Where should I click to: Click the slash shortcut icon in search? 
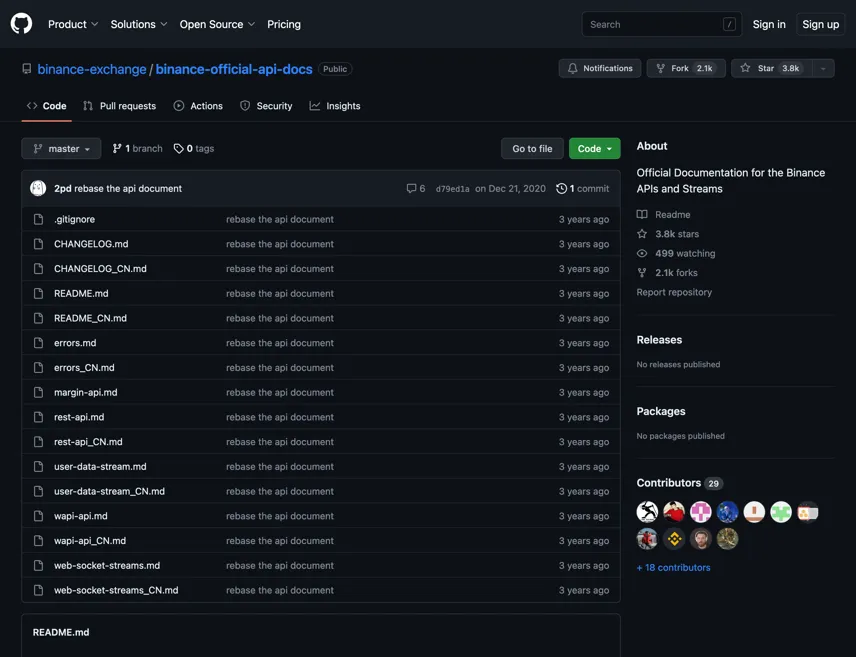tap(729, 25)
